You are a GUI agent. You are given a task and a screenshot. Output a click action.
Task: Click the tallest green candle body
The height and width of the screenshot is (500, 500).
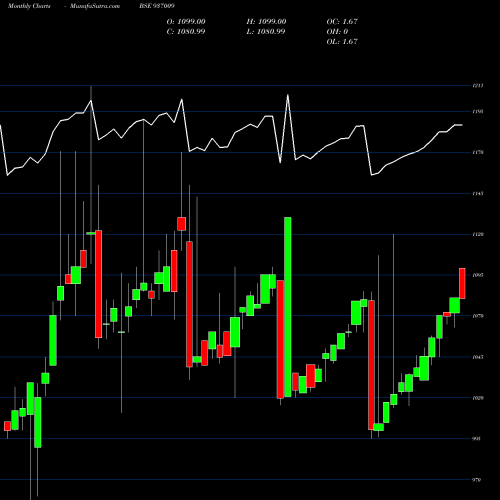288,307
